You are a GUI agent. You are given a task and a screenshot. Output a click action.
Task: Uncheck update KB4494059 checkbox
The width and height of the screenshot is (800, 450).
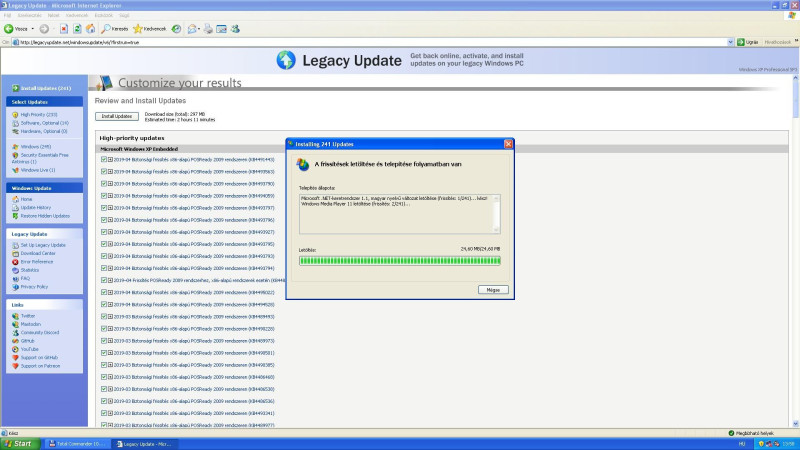coord(104,195)
